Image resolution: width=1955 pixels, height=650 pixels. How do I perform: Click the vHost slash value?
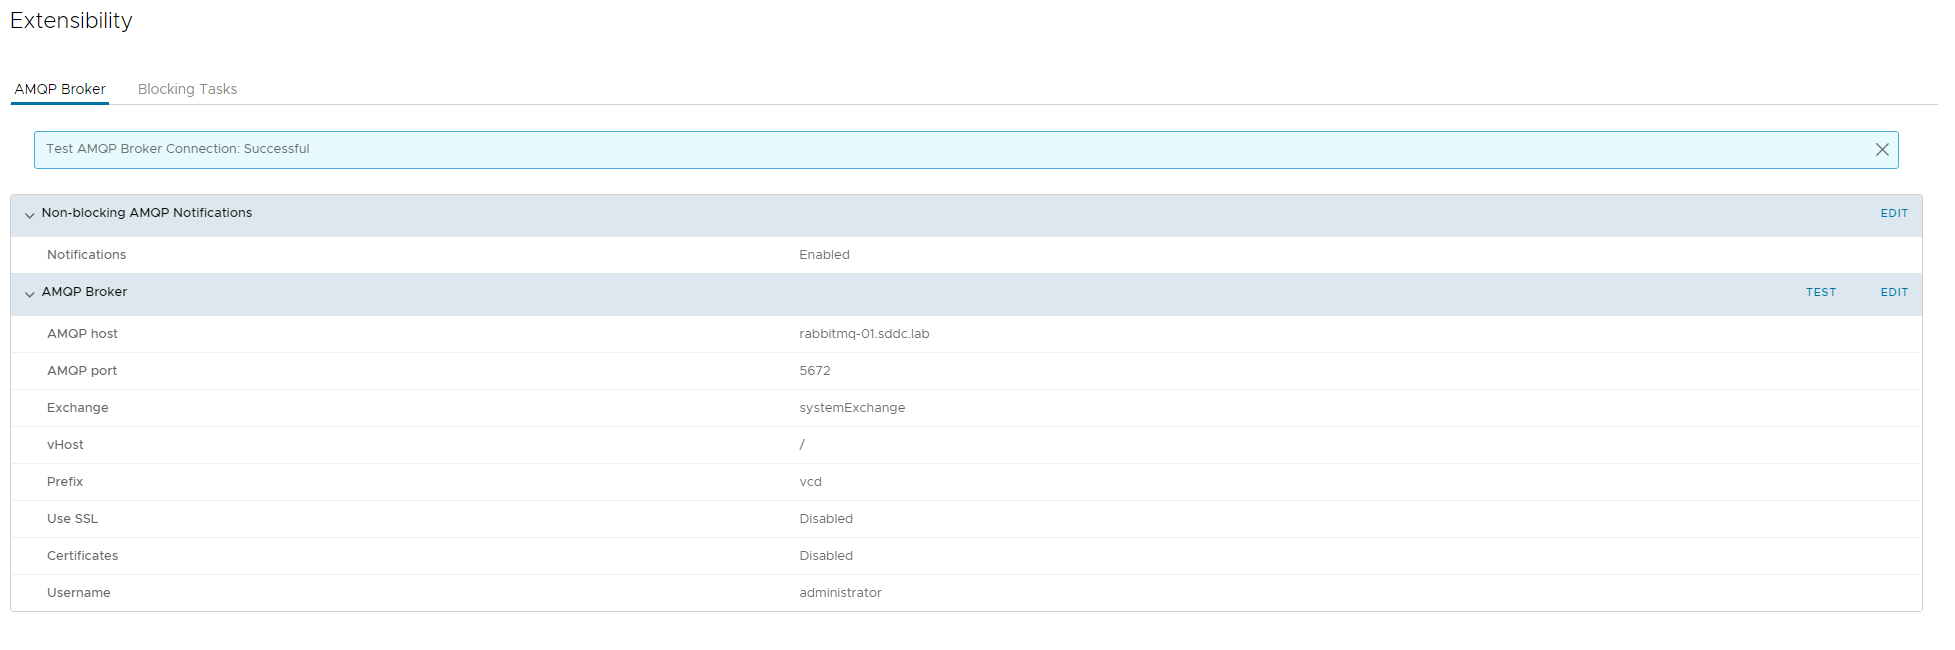[802, 445]
